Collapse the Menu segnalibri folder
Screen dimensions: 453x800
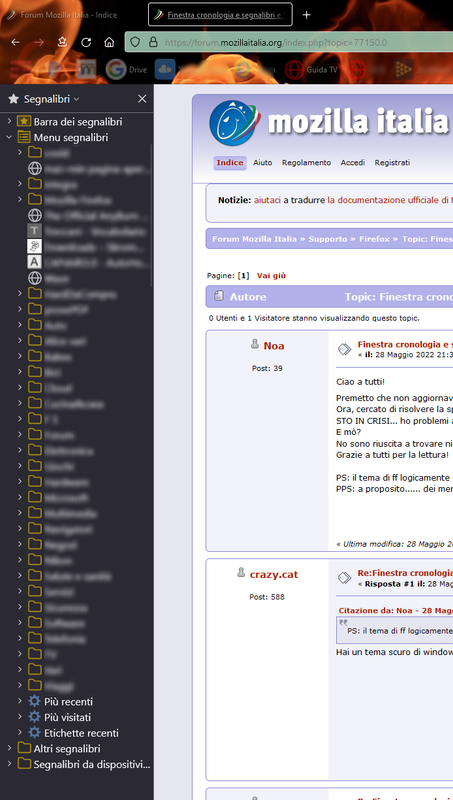9,137
